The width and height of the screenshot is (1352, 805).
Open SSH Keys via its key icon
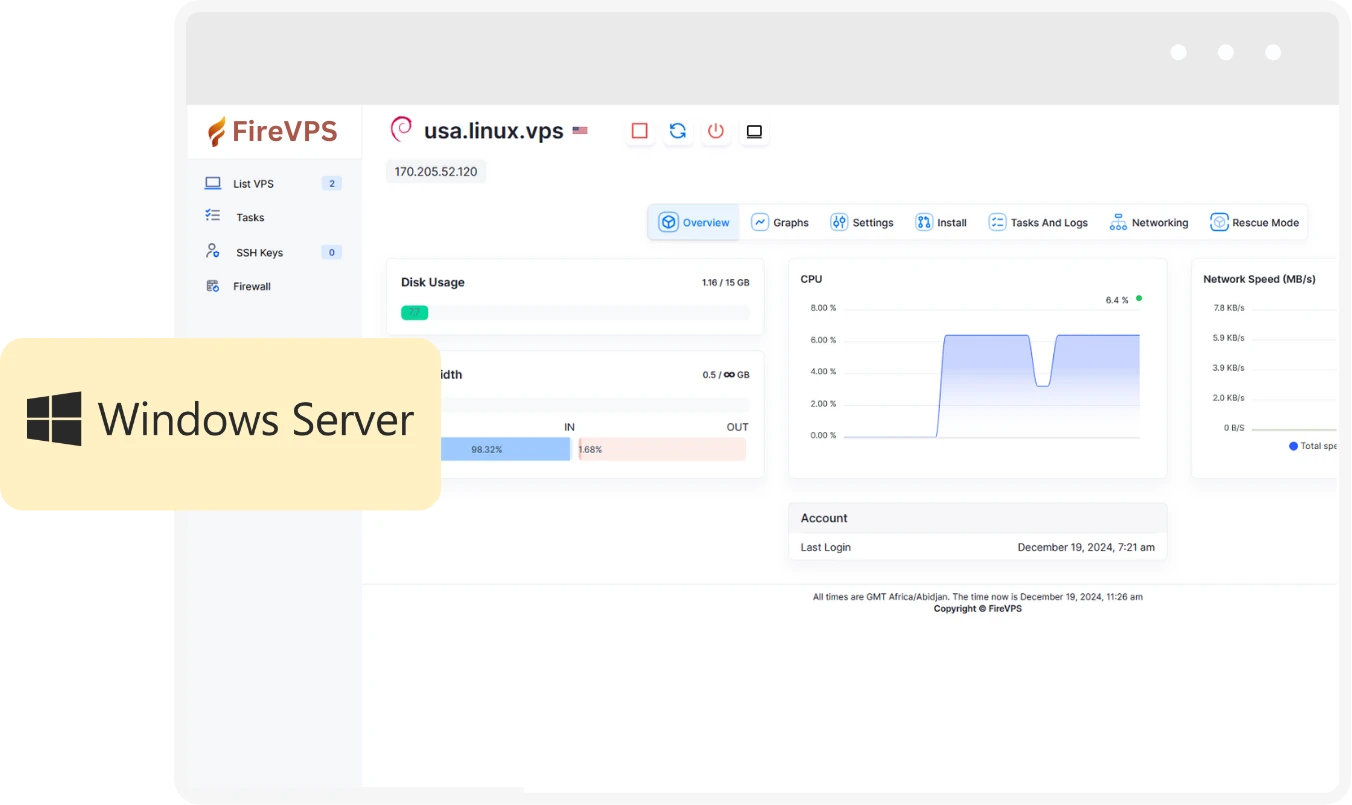click(212, 251)
